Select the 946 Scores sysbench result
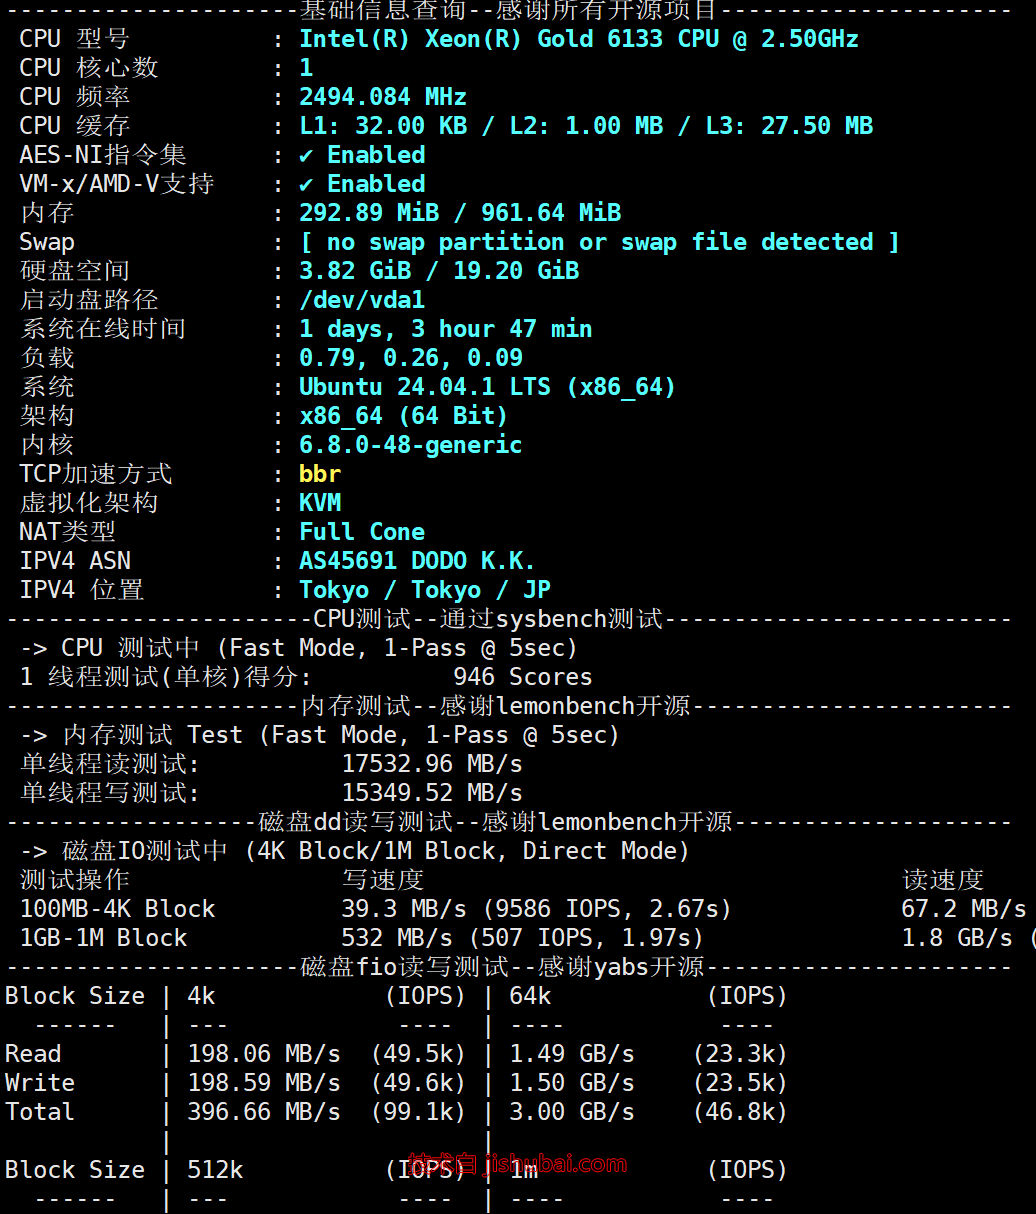Screen dimensions: 1036x1214 point(522,677)
